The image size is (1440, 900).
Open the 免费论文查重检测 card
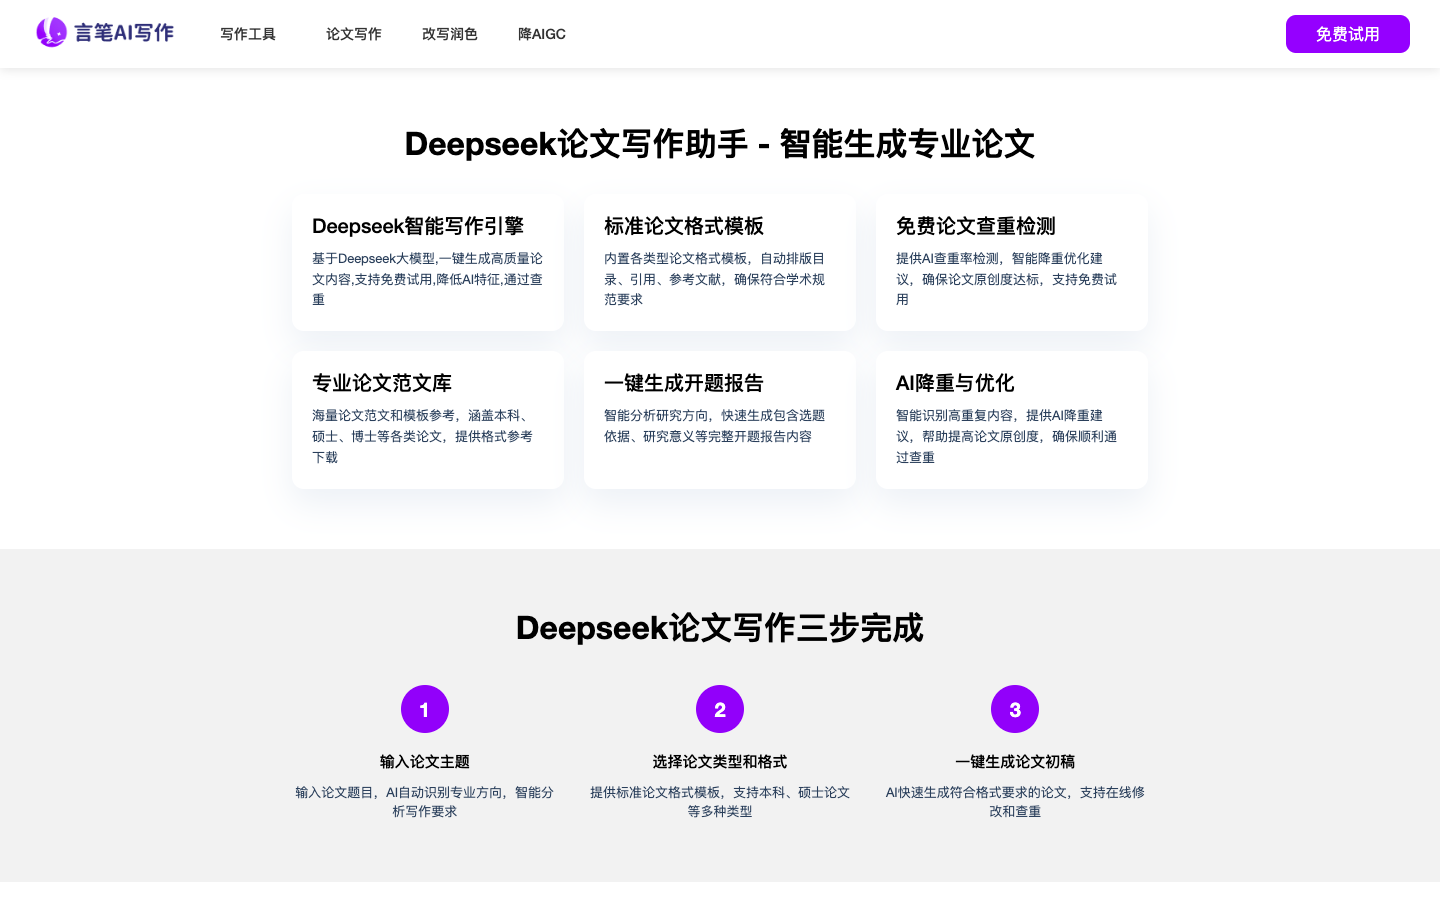click(x=1012, y=263)
